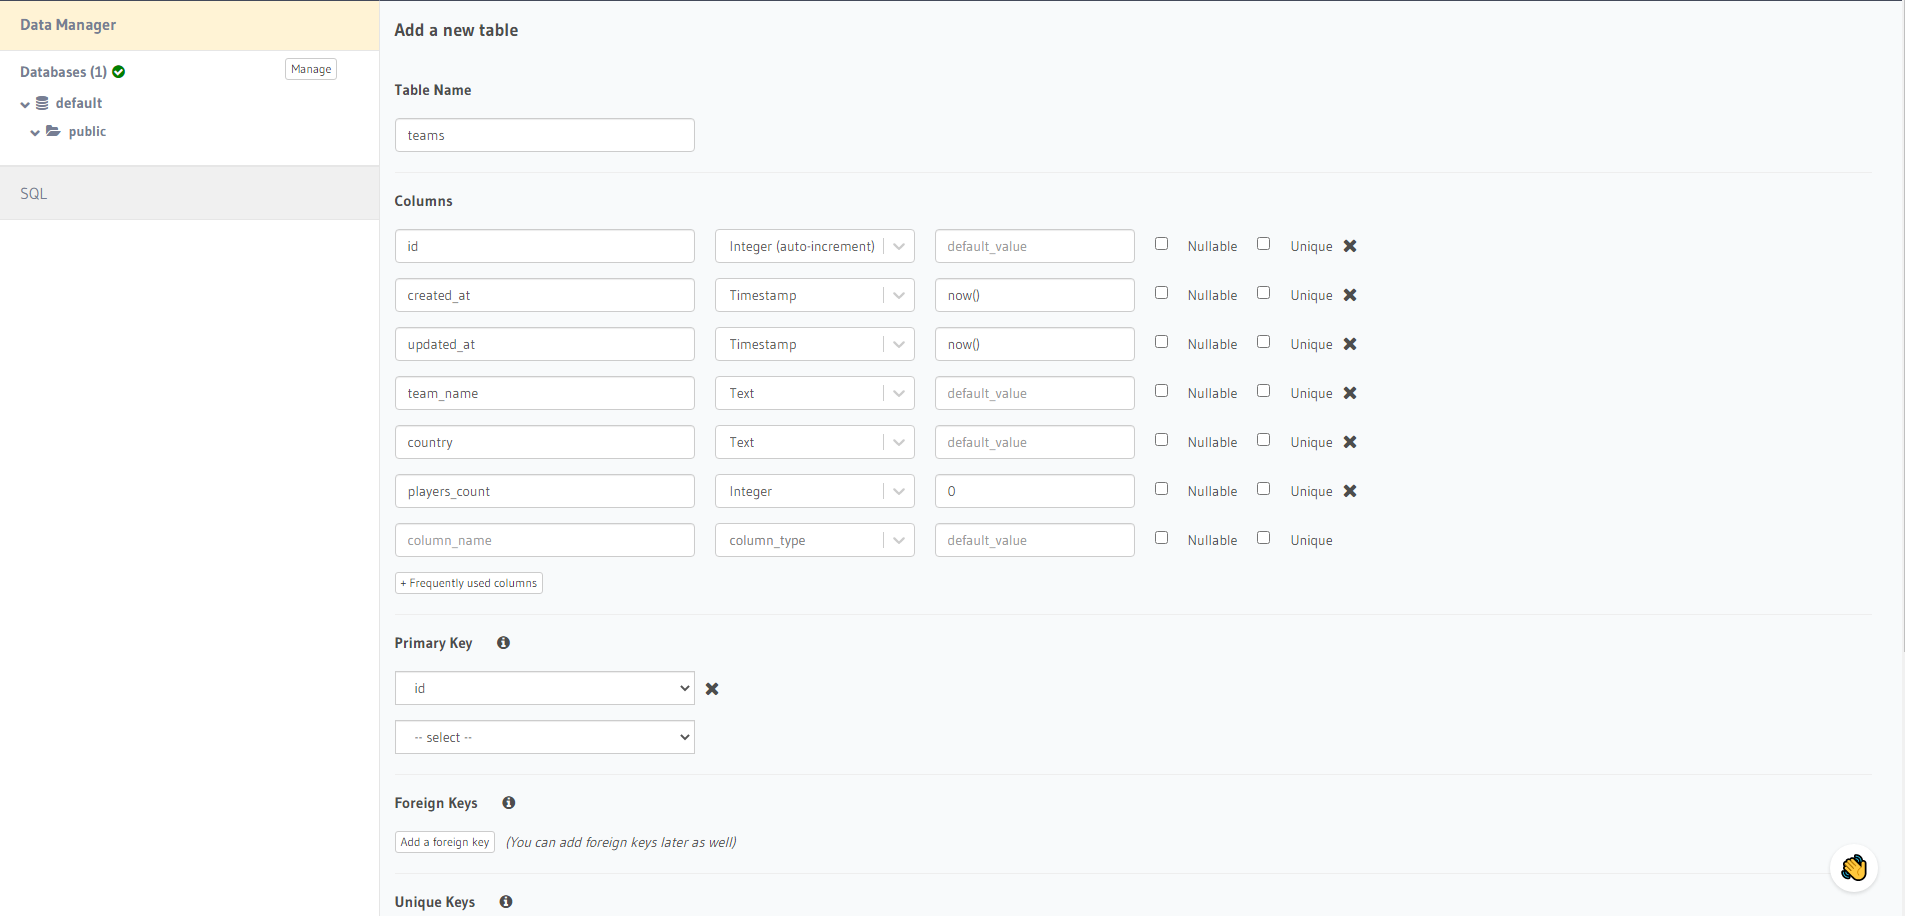1905x916 pixels.
Task: Remove the created_at column row
Action: point(1350,295)
